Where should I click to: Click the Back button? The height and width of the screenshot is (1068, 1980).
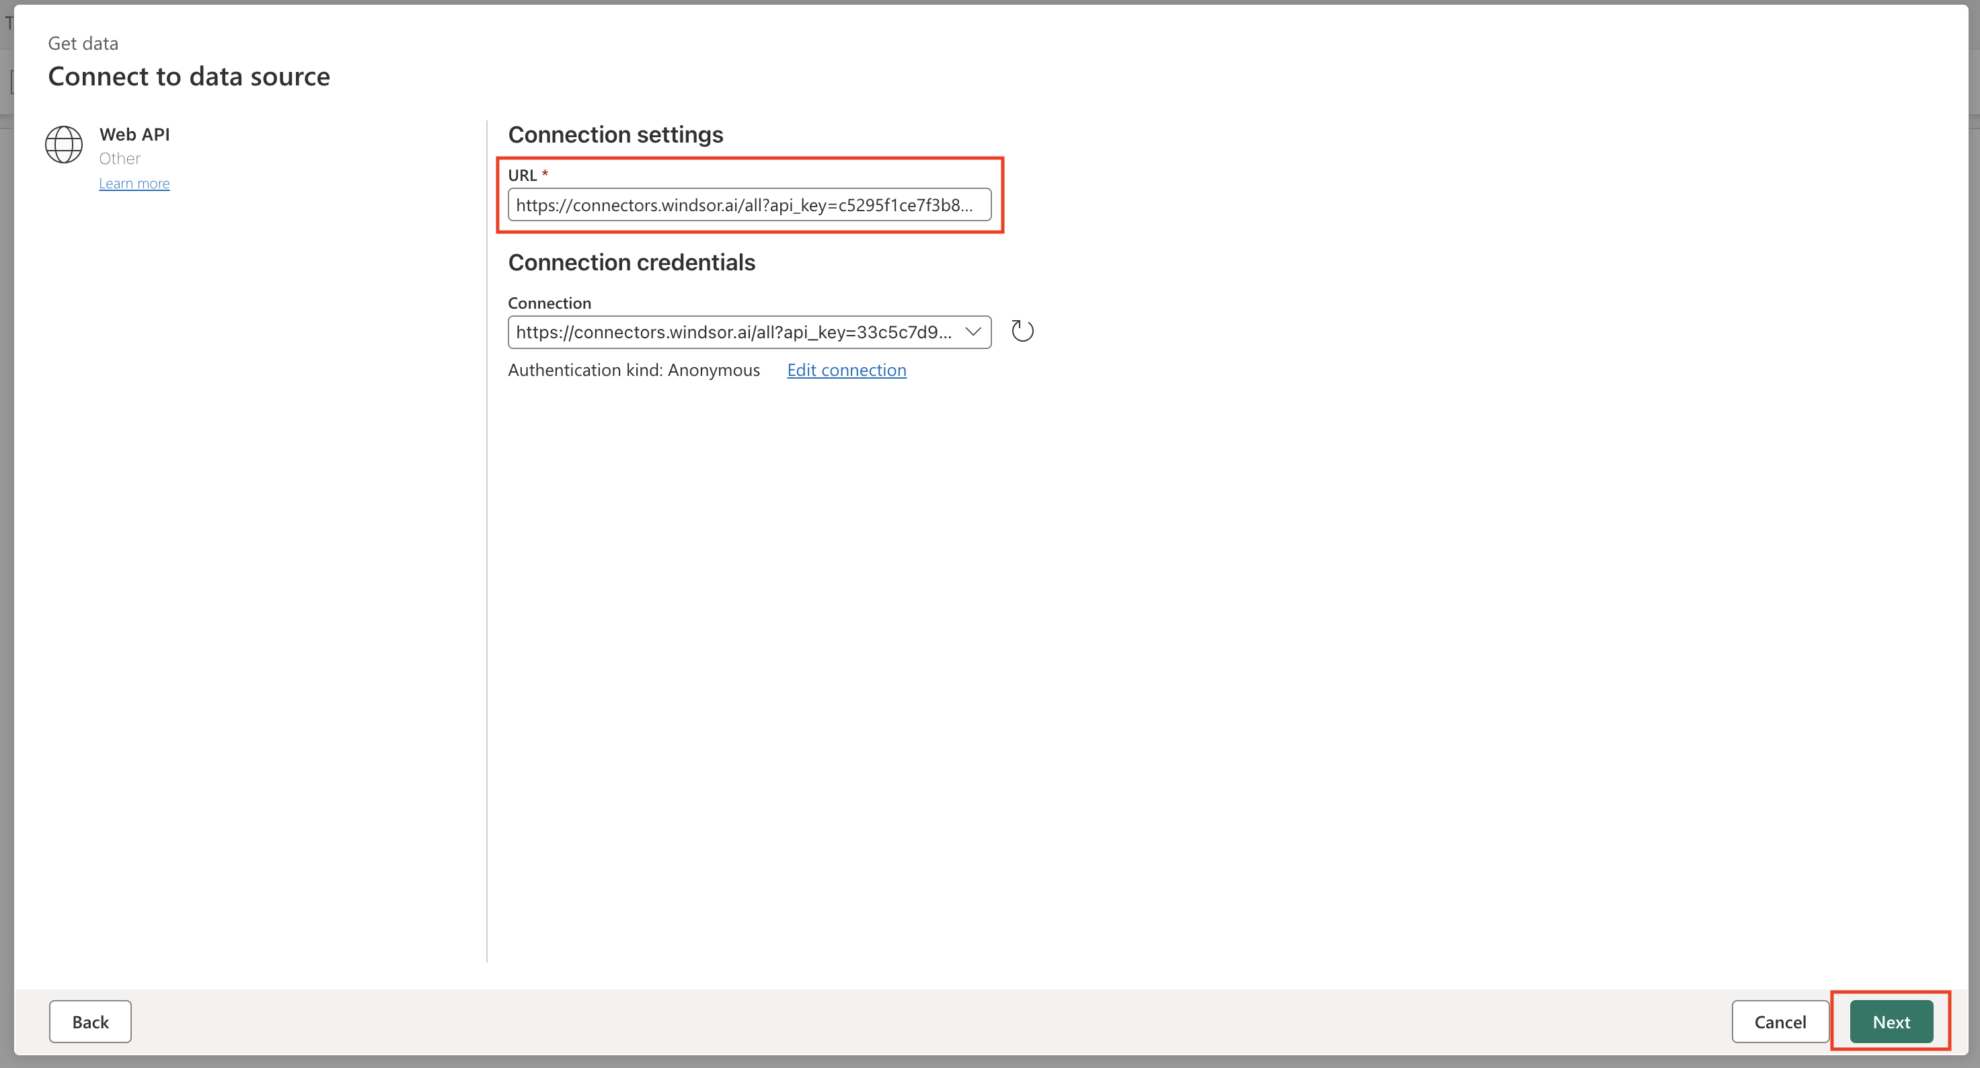[x=89, y=1021]
